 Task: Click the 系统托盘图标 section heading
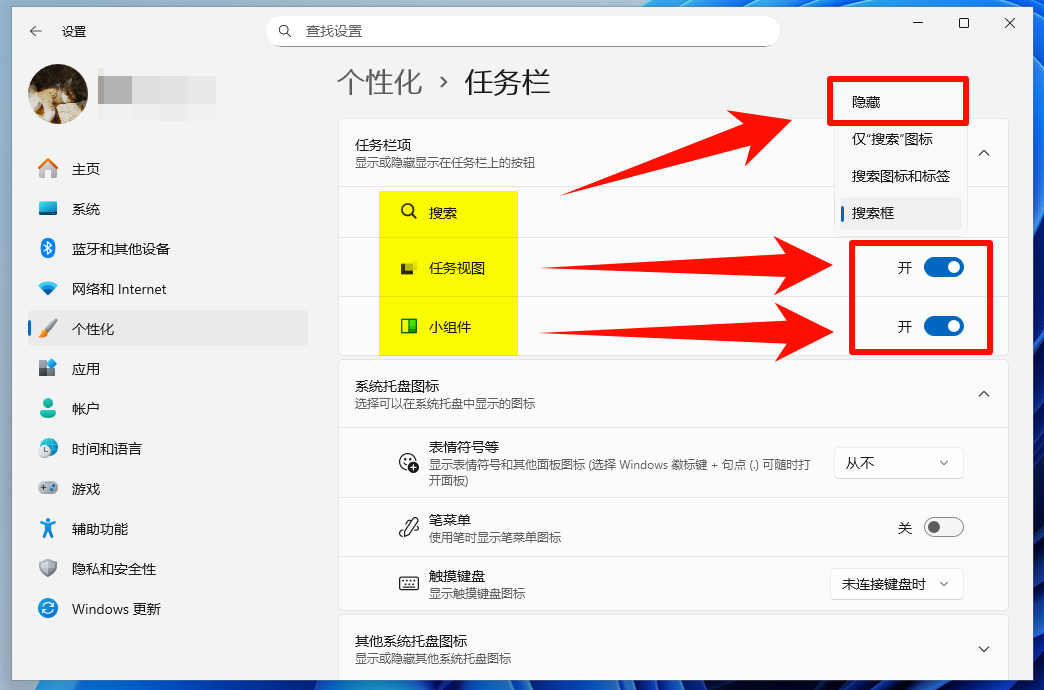pyautogui.click(x=397, y=386)
